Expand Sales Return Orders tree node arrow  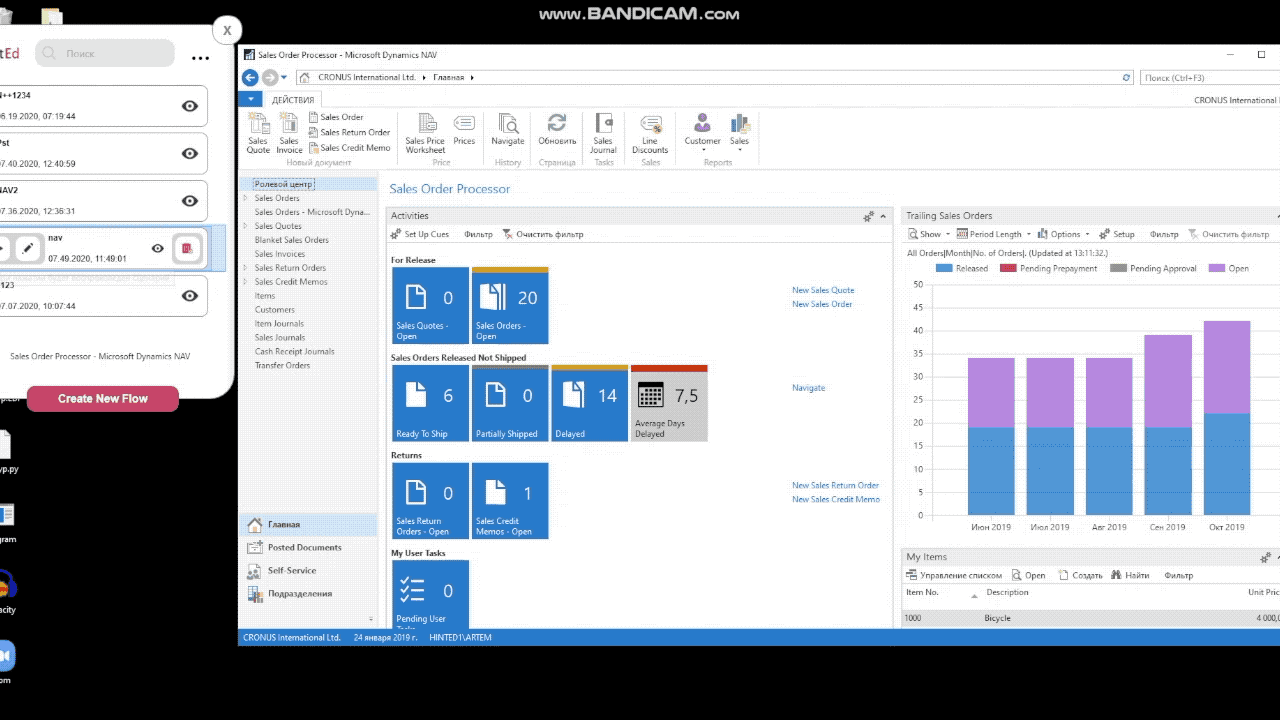pyautogui.click(x=246, y=268)
